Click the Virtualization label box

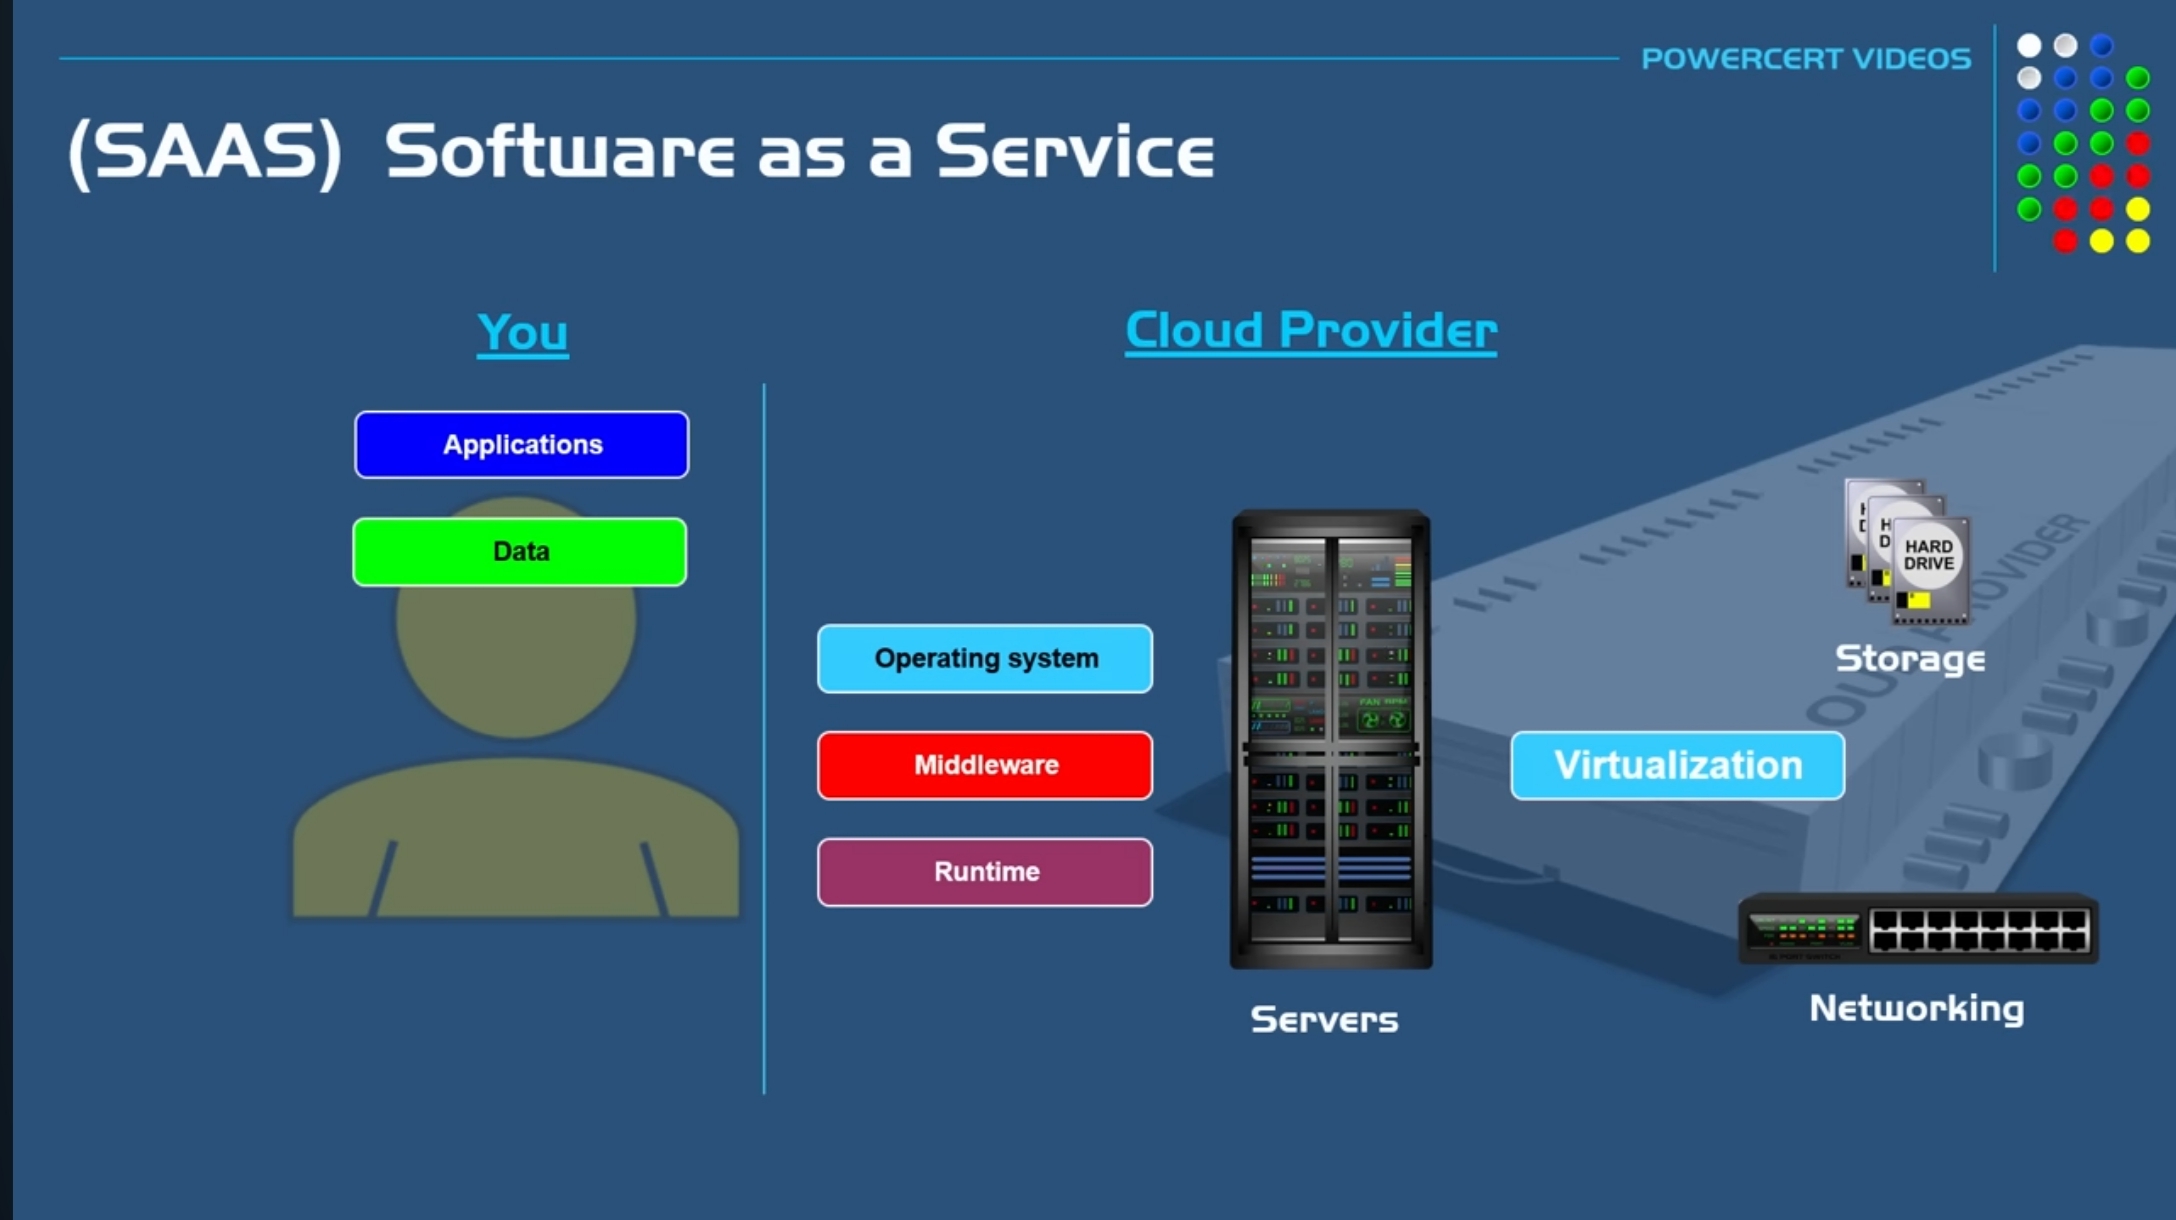click(1677, 766)
